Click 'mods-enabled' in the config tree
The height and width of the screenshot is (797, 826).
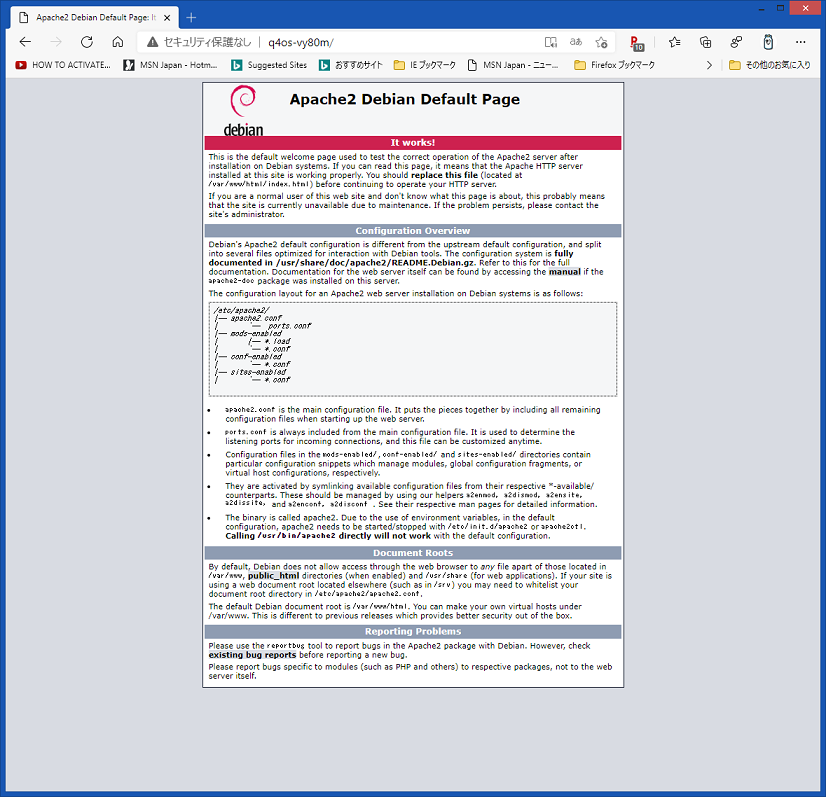[x=256, y=333]
